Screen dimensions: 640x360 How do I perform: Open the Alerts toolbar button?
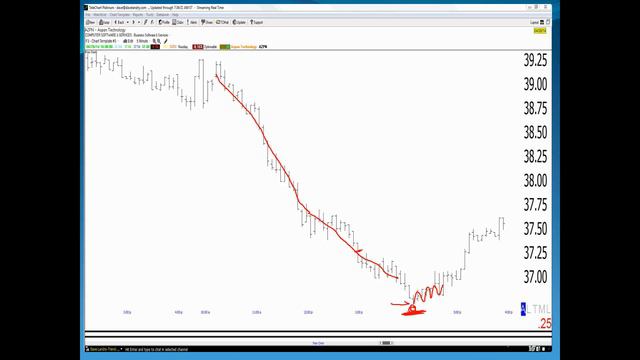tap(192, 22)
